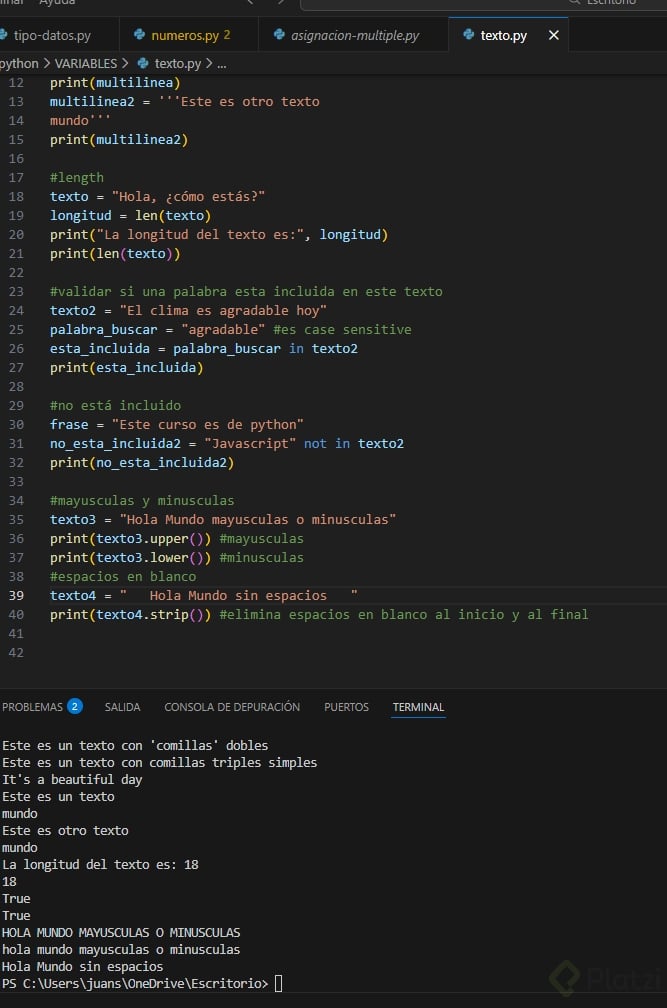Click the '#no está incluido' comment
Viewport: 667px width, 1008px height.
click(116, 406)
